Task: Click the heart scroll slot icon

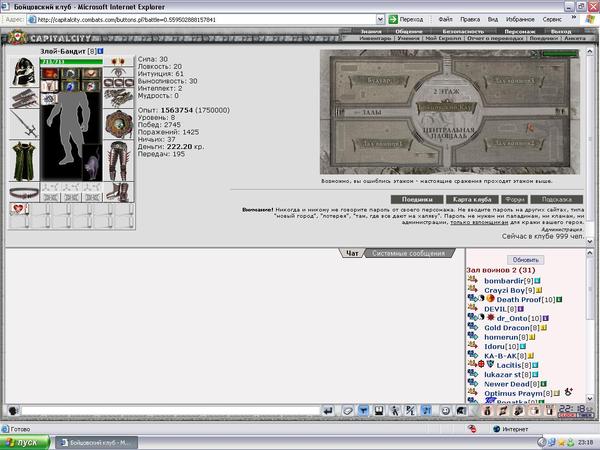Action: [18, 209]
